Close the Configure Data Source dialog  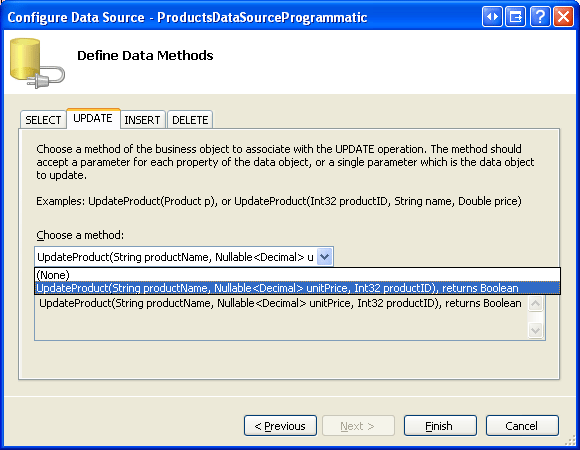pos(563,17)
